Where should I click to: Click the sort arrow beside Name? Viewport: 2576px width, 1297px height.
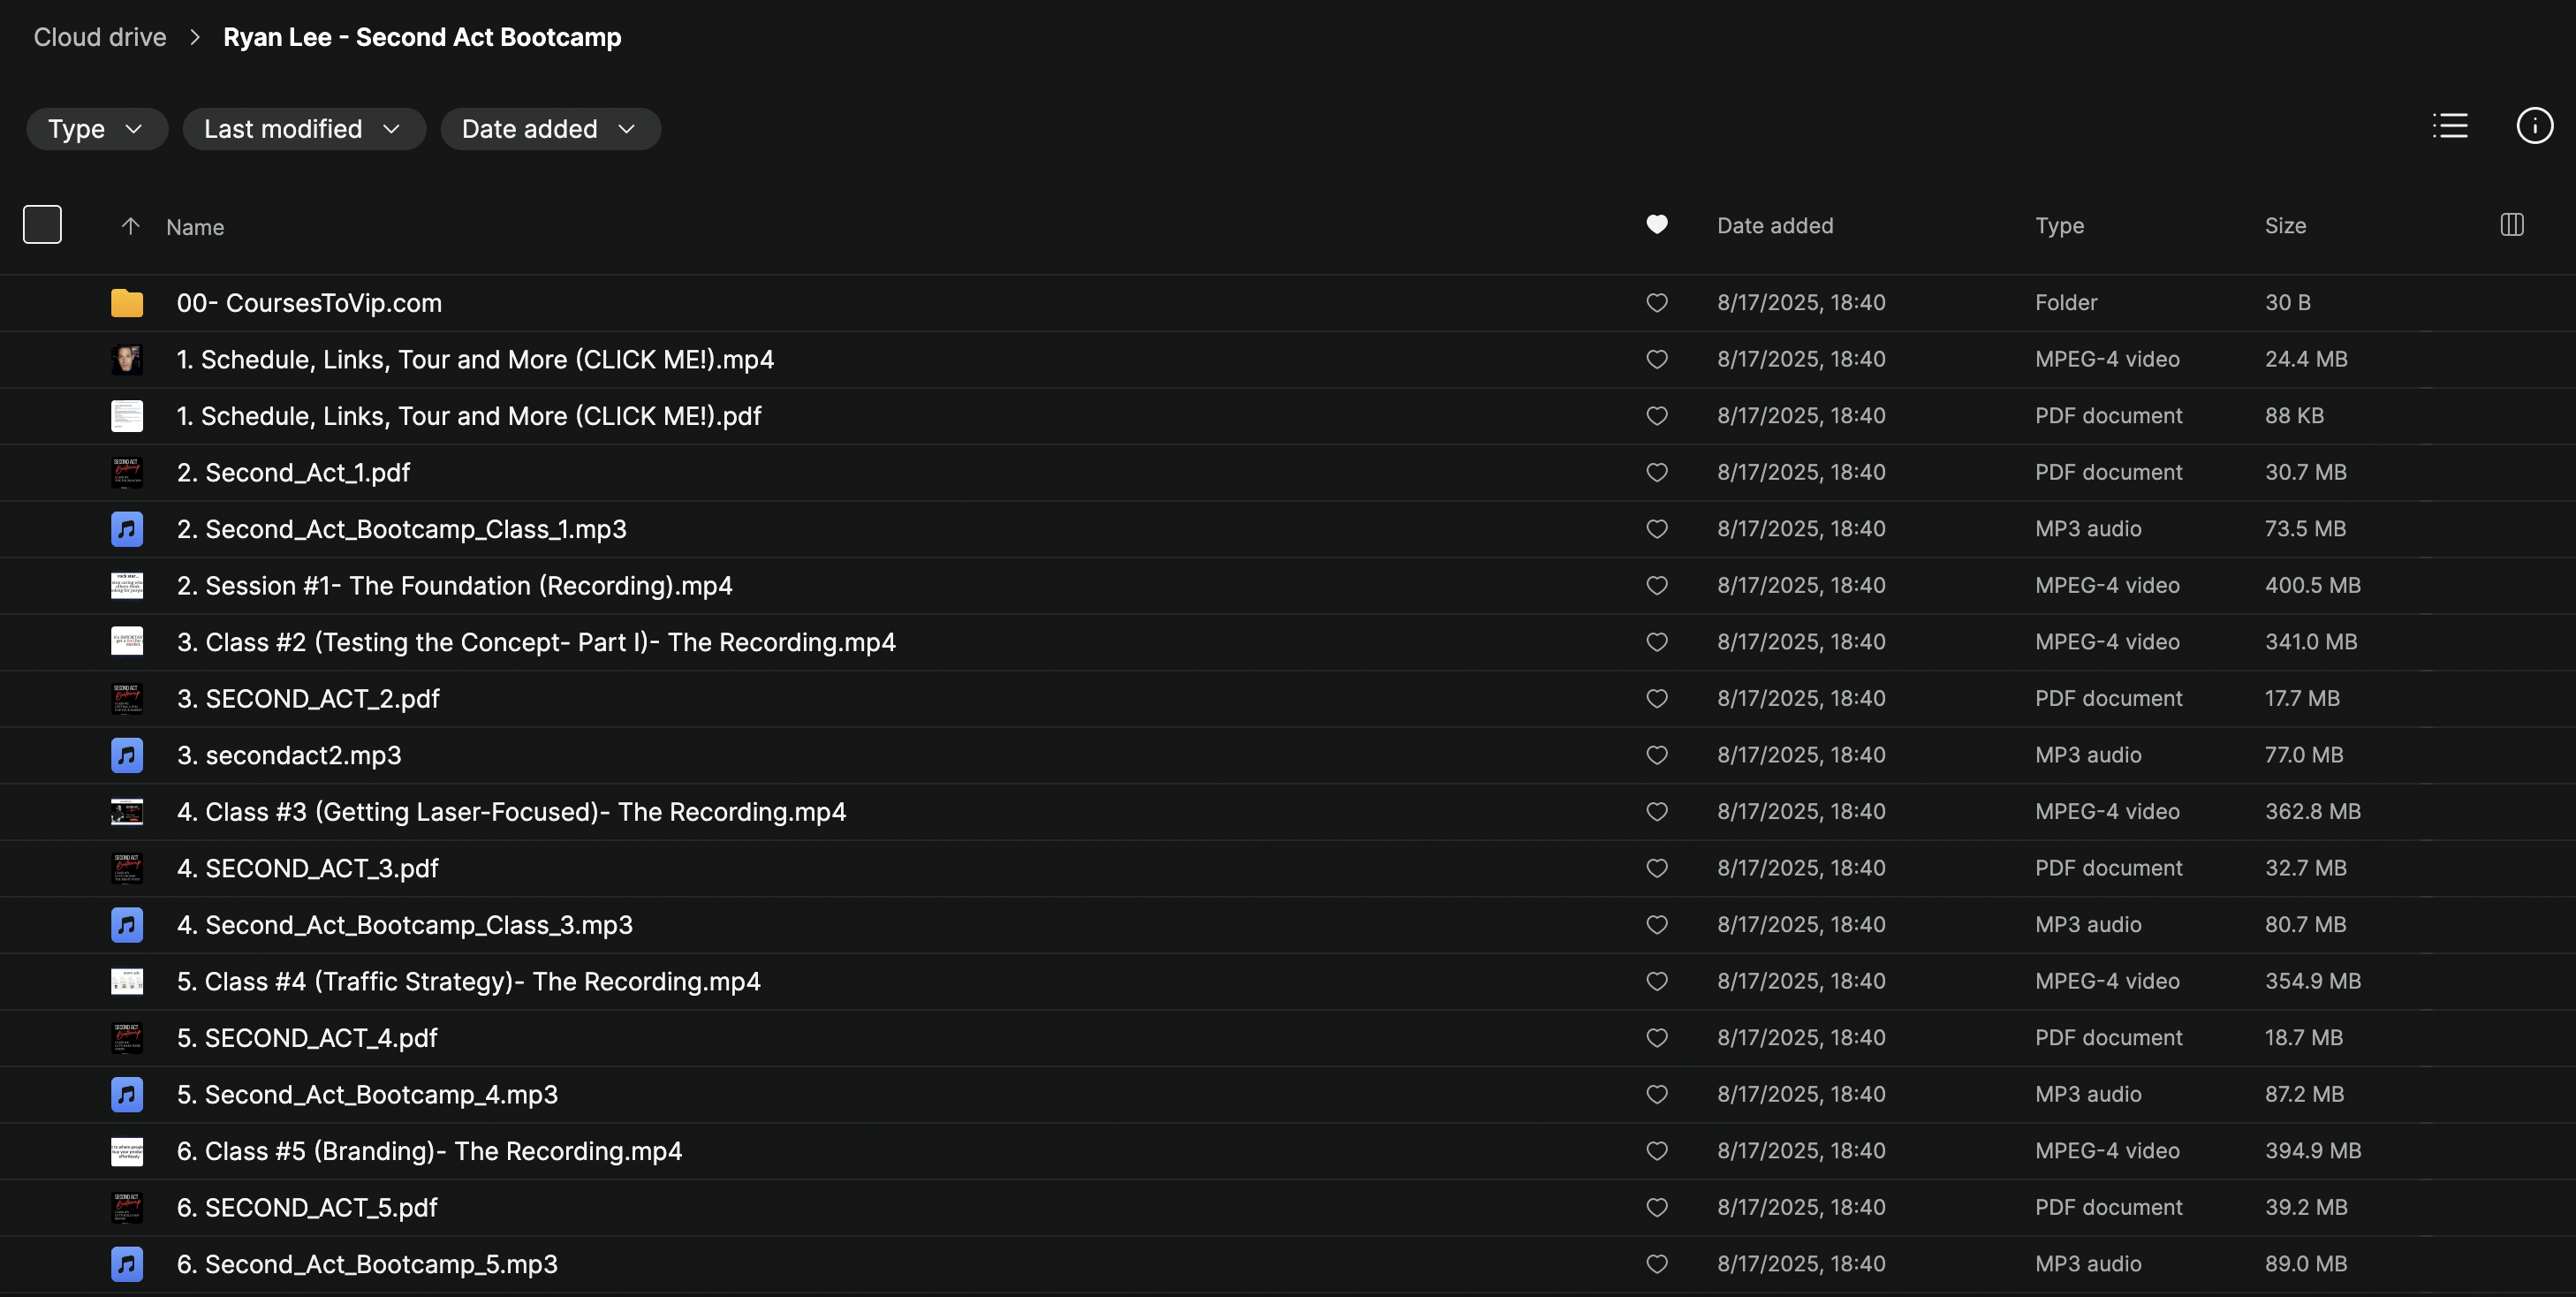pyautogui.click(x=130, y=226)
